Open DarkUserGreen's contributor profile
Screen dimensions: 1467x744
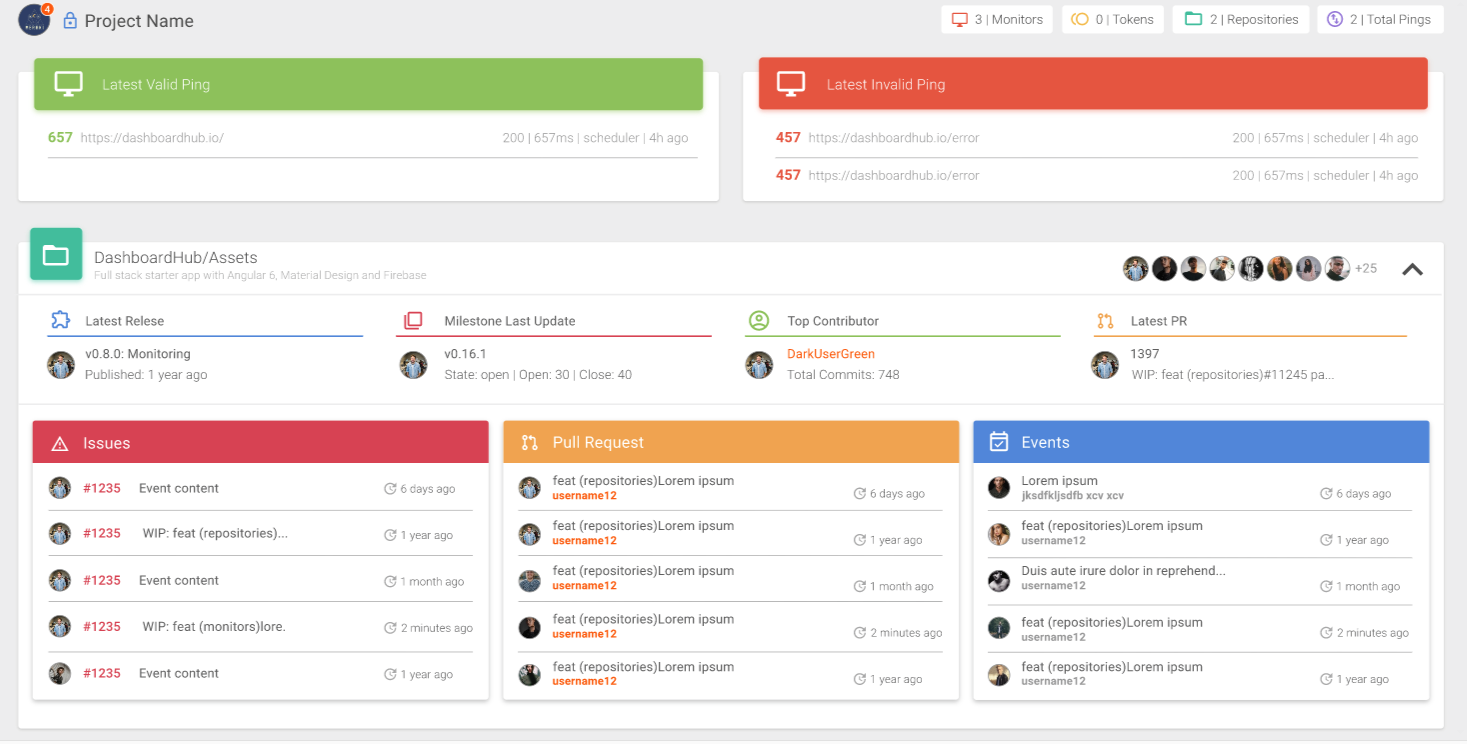831,353
